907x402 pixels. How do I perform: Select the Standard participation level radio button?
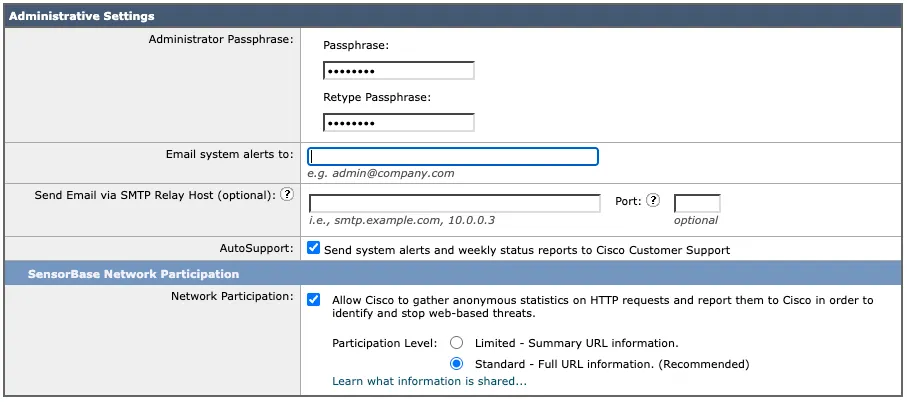click(457, 364)
